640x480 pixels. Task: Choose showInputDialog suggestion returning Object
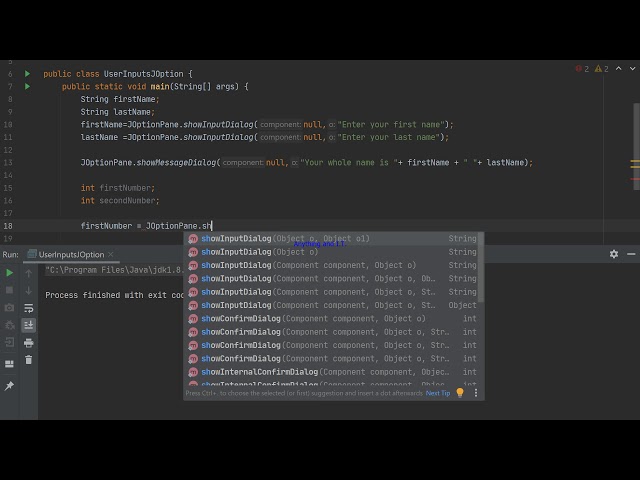pyautogui.click(x=332, y=305)
